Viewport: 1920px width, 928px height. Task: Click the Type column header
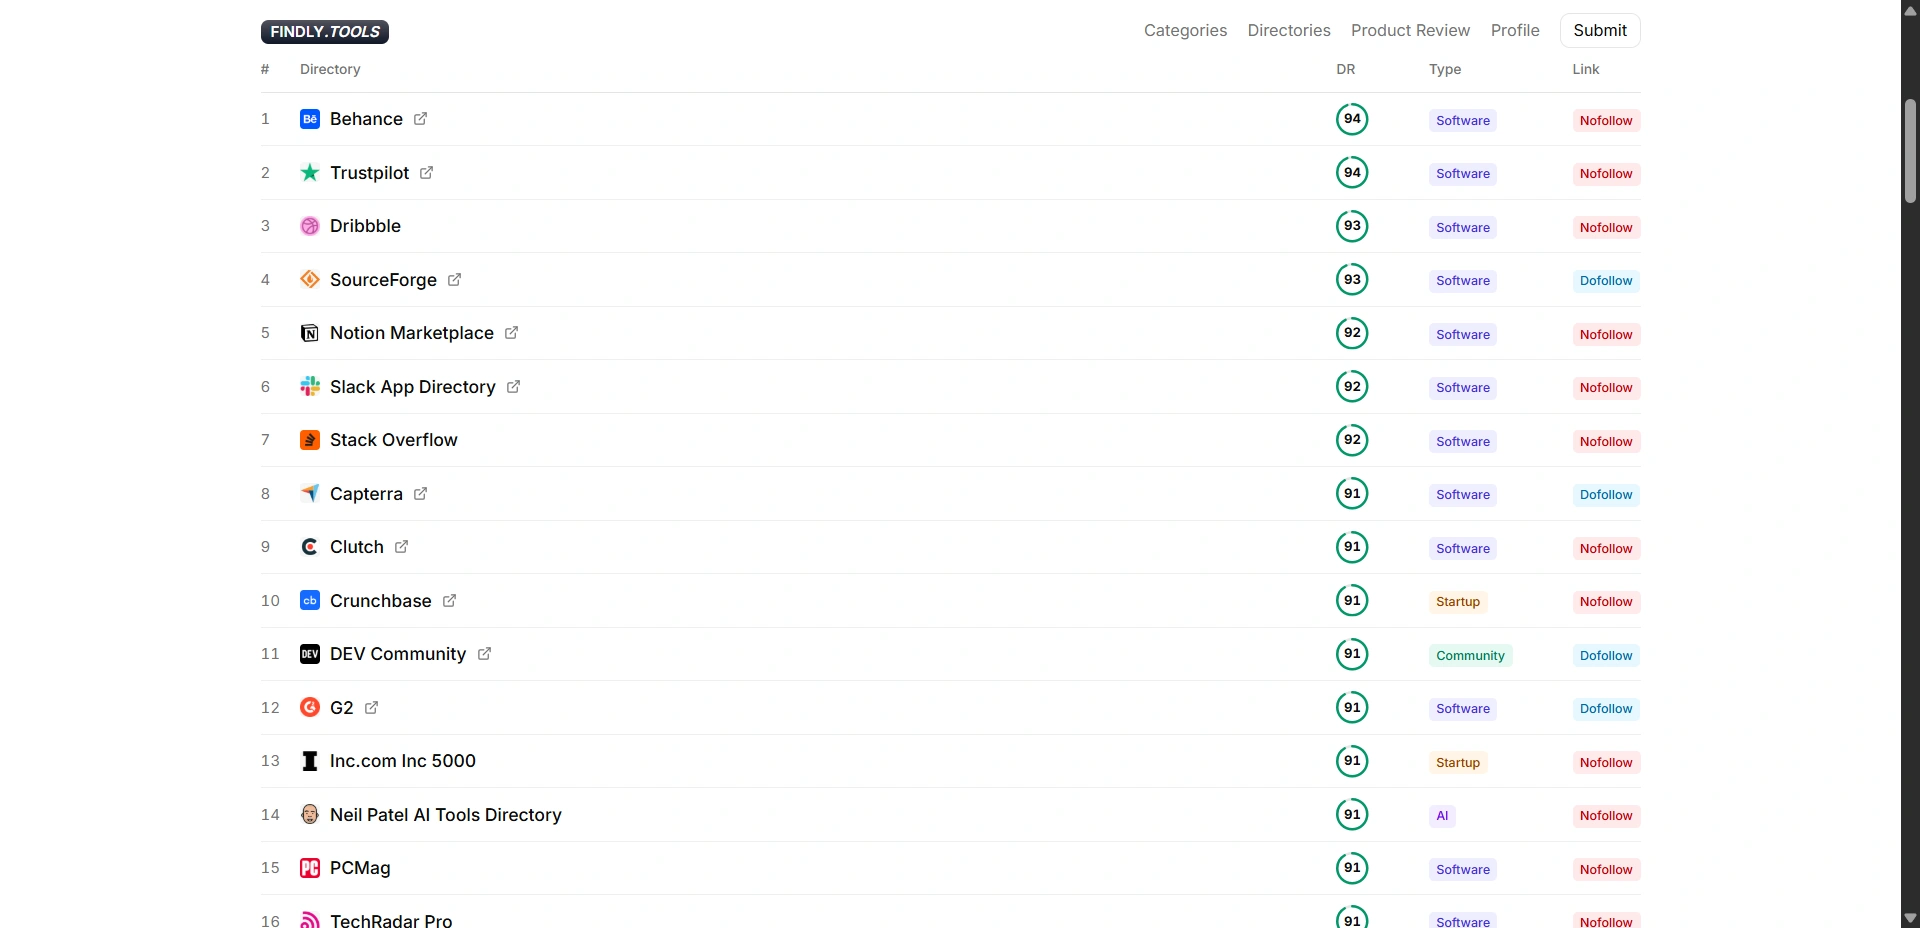(x=1445, y=69)
